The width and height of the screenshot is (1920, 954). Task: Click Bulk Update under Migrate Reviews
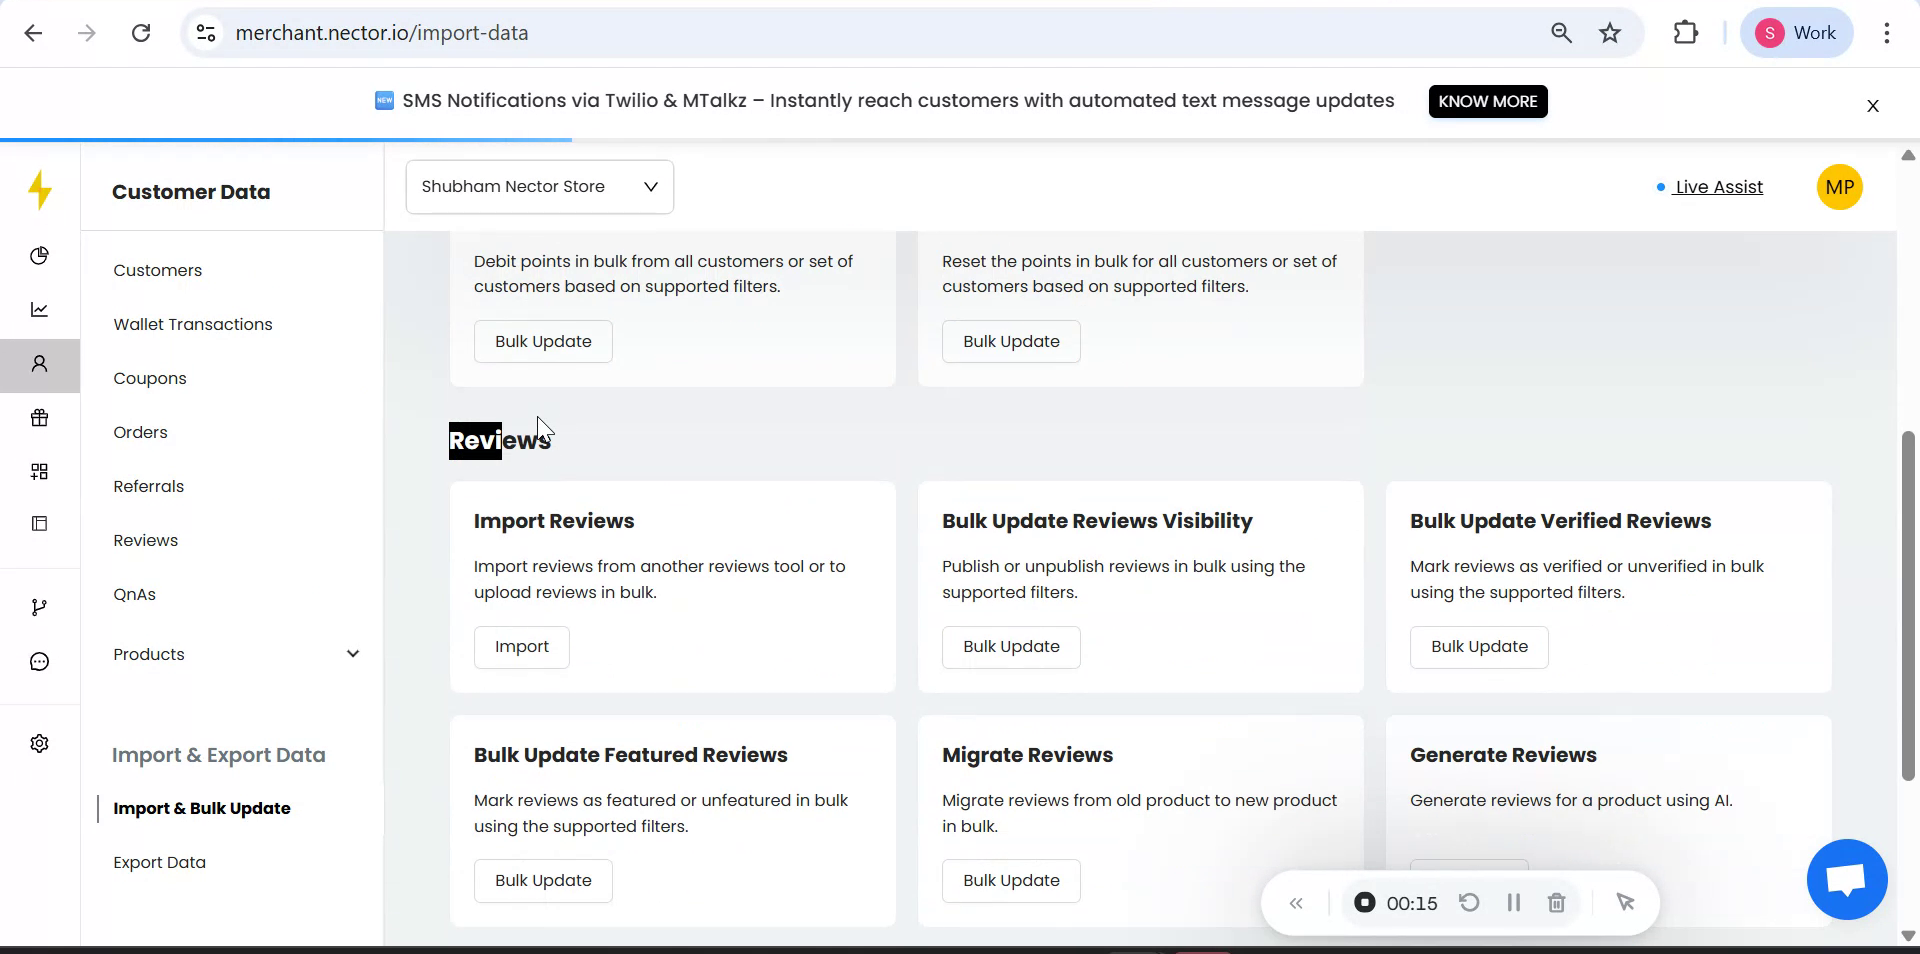1011,881
